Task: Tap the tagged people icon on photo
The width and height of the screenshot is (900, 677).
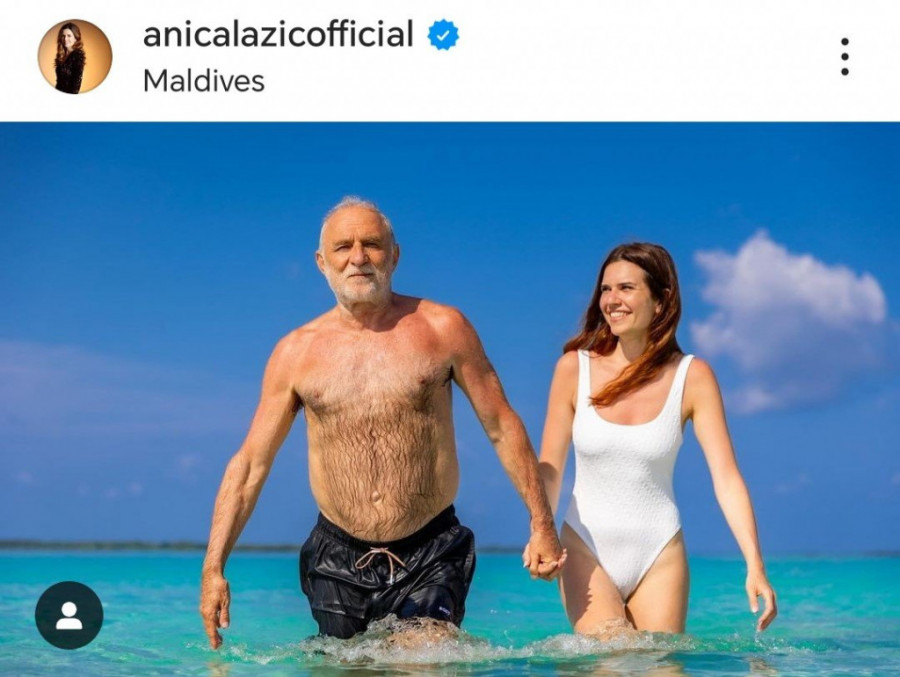Action: pyautogui.click(x=69, y=615)
